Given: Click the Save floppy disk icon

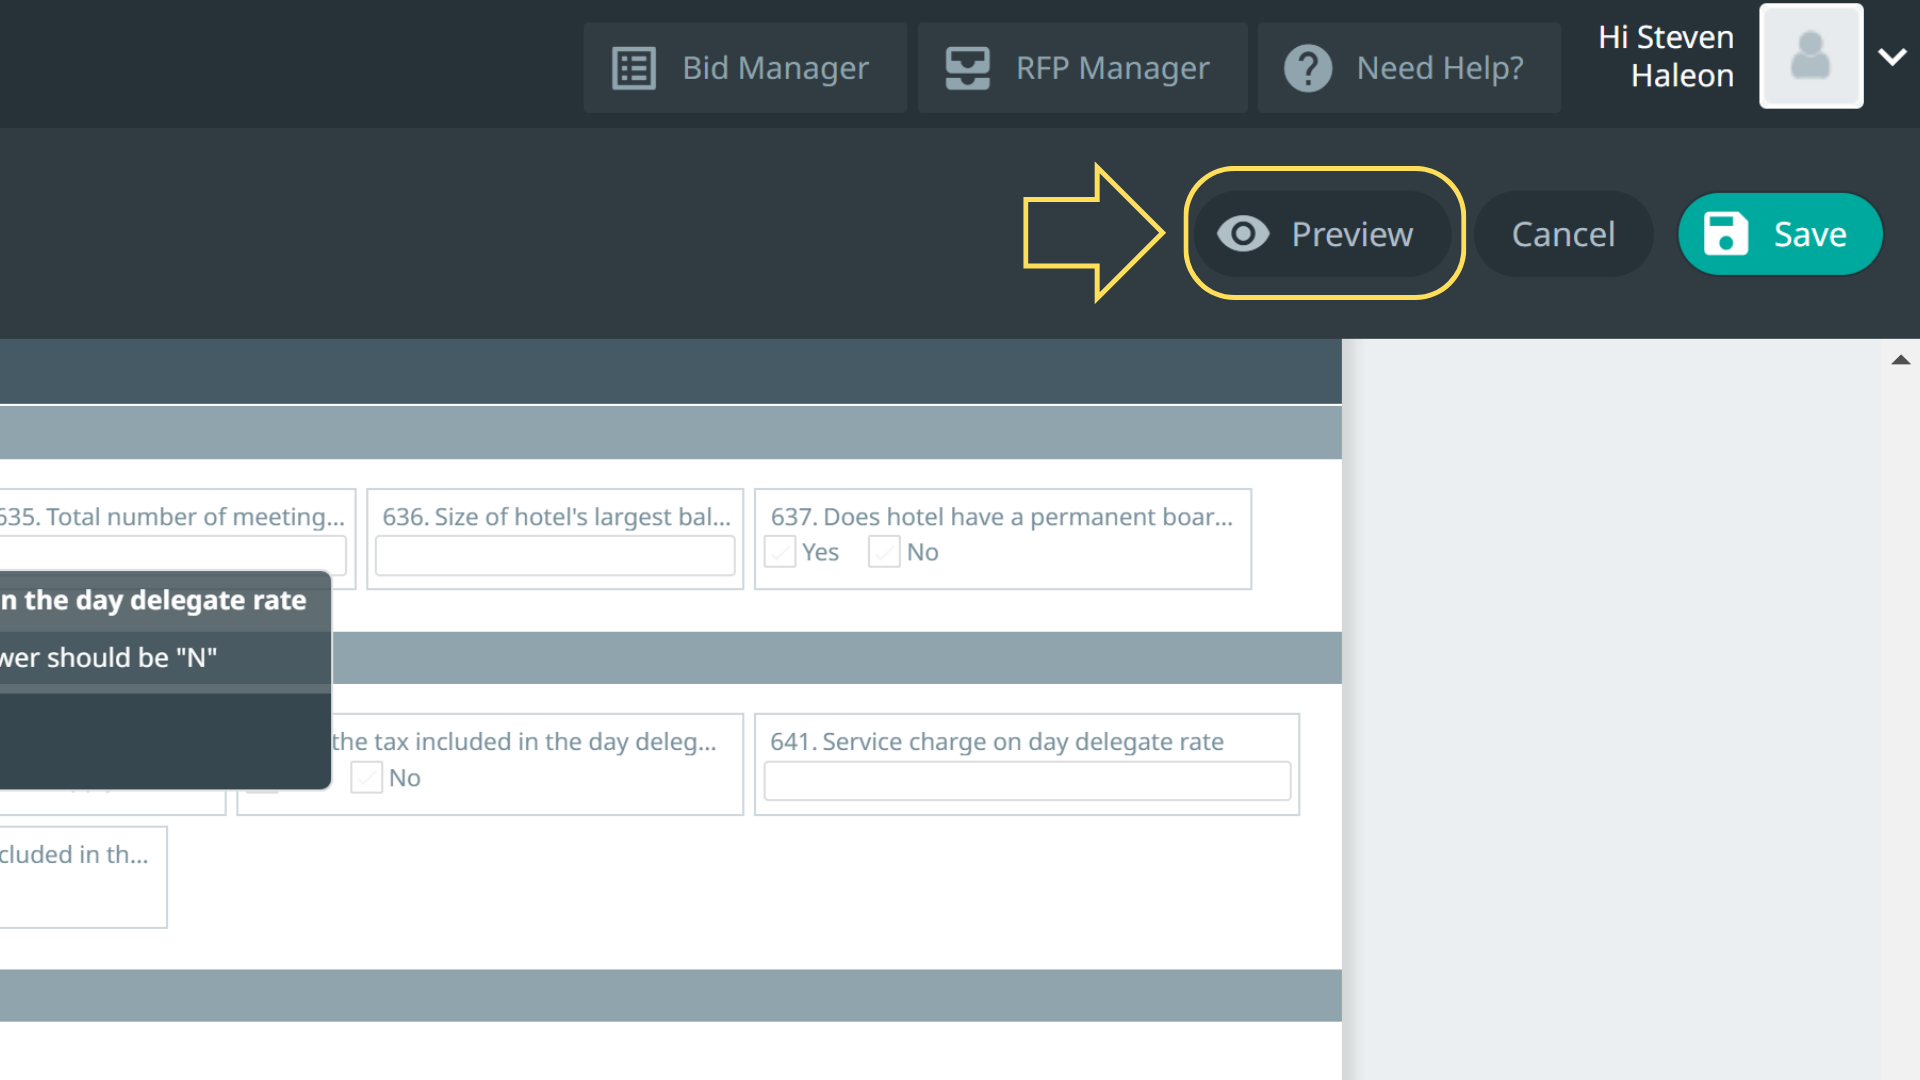Looking at the screenshot, I should (x=1725, y=234).
